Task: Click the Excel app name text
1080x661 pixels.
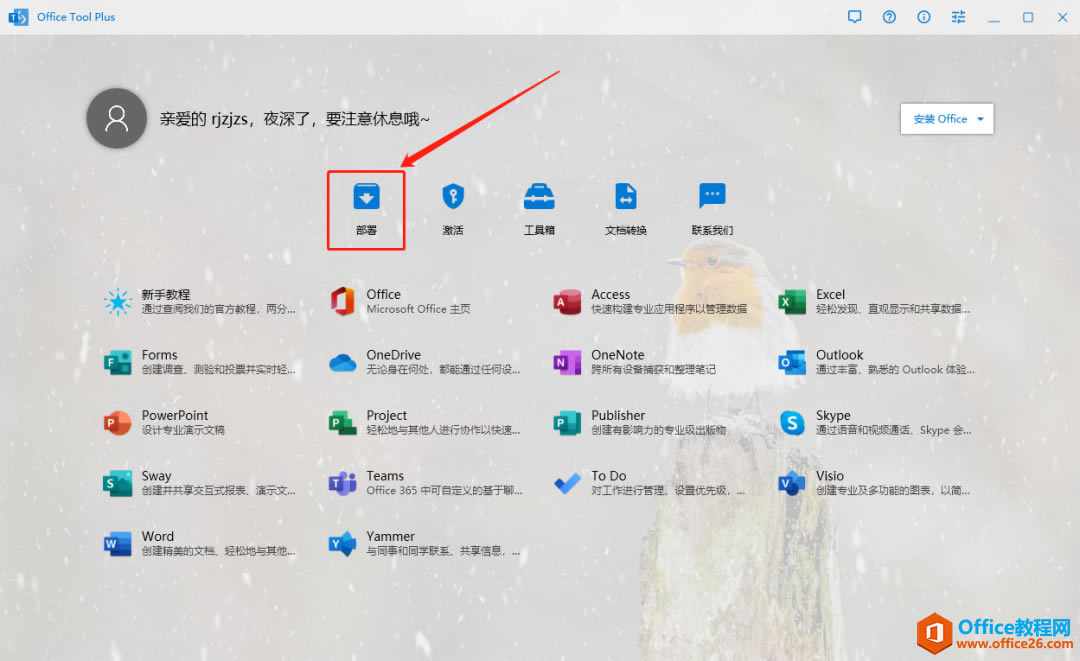Action: pos(830,294)
